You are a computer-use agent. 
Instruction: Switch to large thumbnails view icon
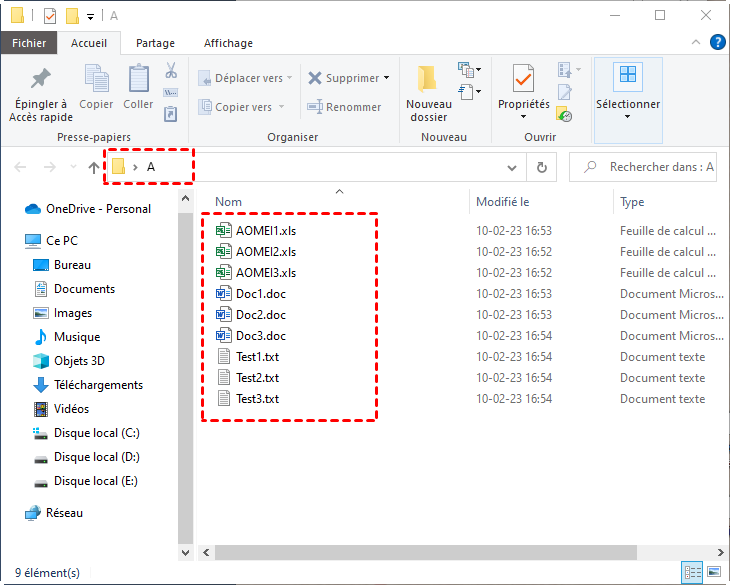point(714,572)
